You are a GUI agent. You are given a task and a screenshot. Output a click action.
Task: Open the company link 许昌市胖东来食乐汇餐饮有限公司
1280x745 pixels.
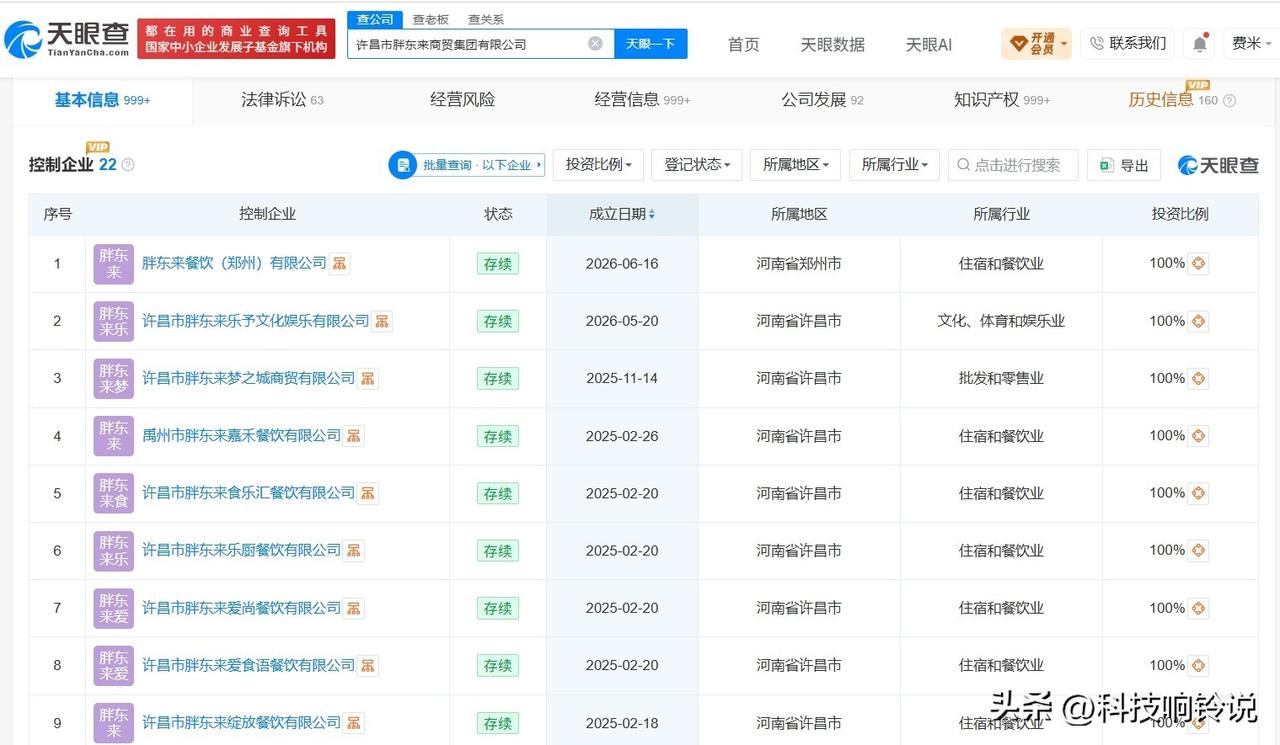[248, 493]
